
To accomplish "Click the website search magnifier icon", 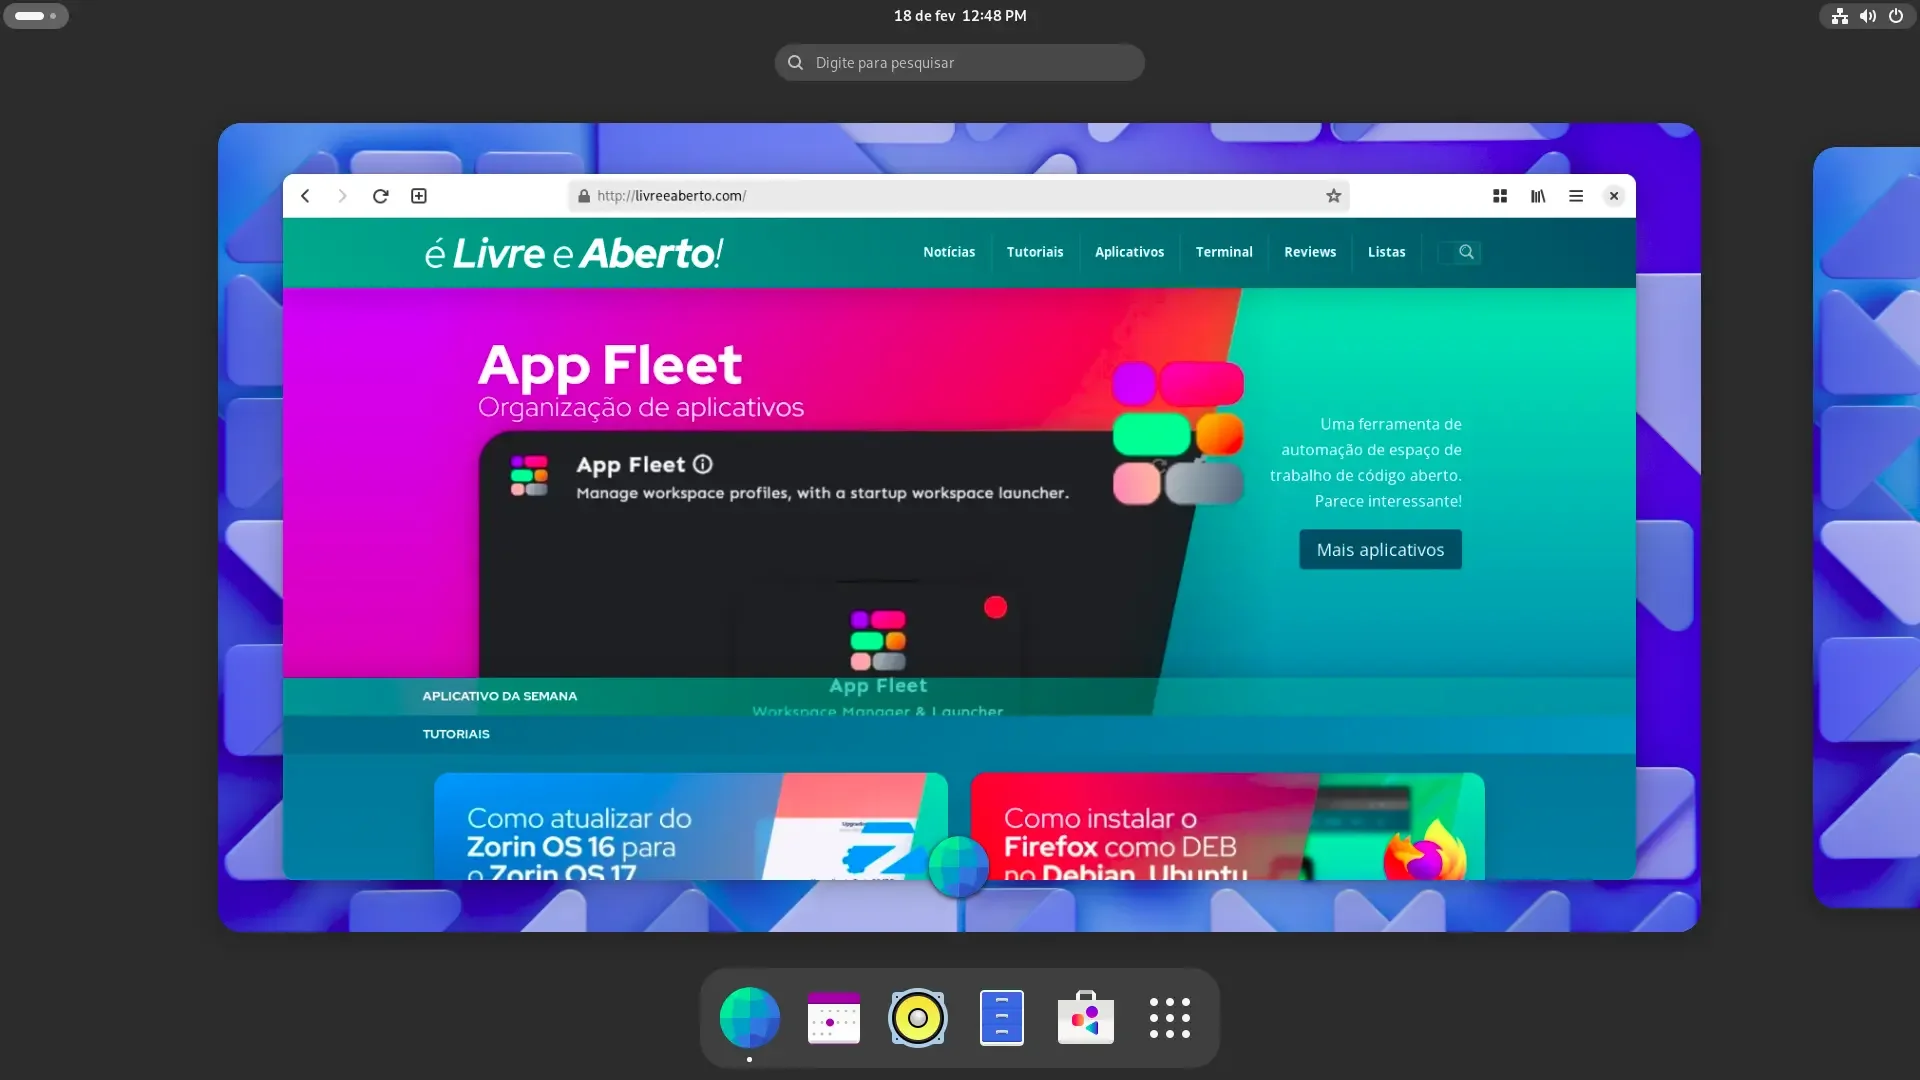I will coord(1466,252).
